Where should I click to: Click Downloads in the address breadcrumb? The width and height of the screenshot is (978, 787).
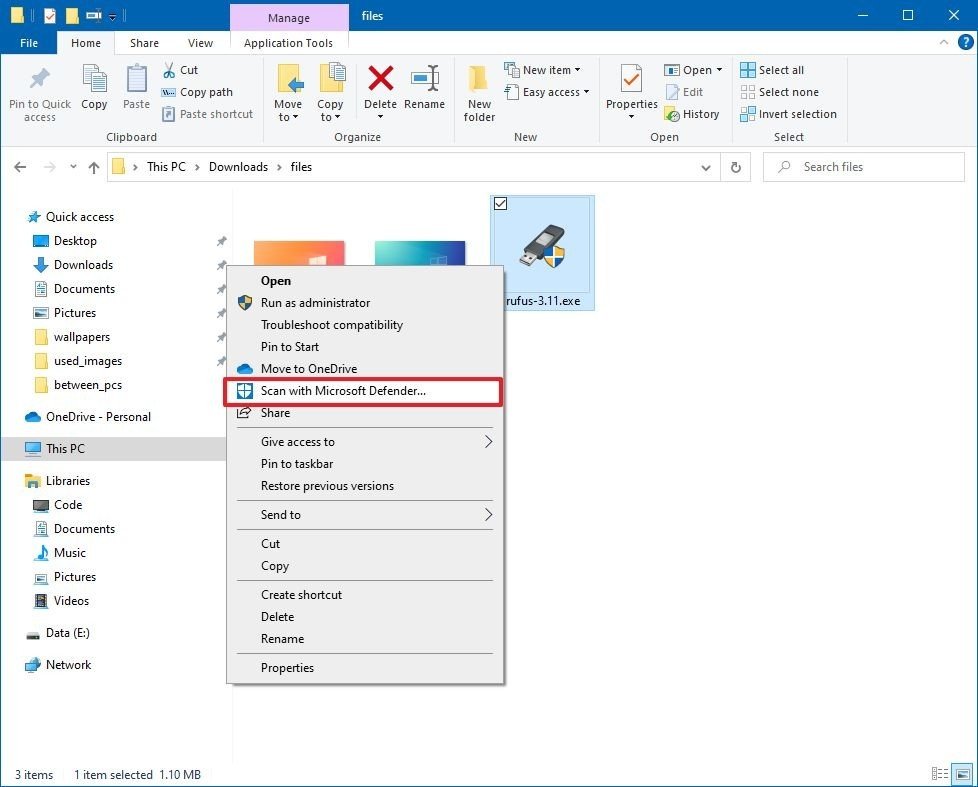pyautogui.click(x=238, y=167)
